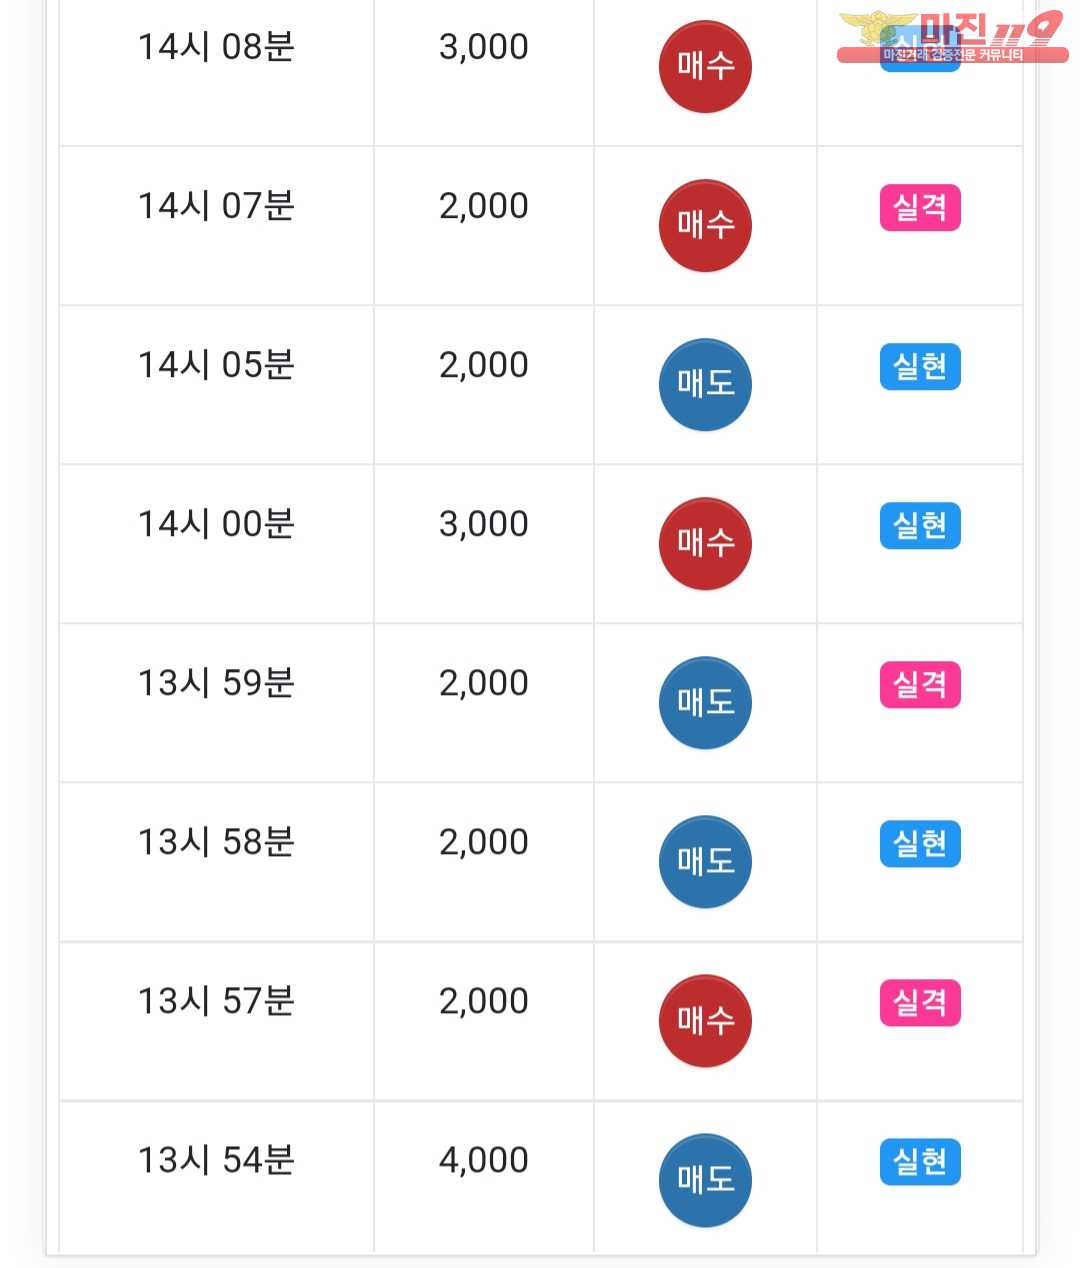Open the 실현 badge in the 14시 05분 row

[x=920, y=367]
